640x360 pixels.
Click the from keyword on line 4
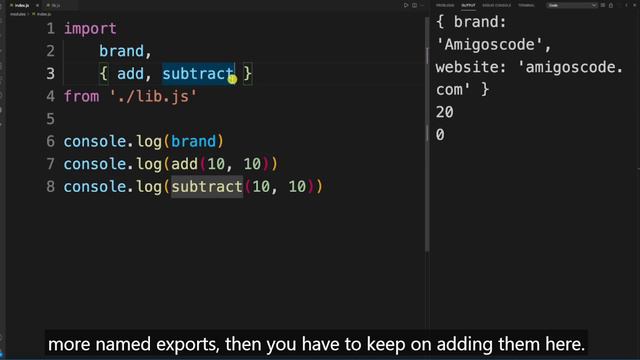(81, 96)
